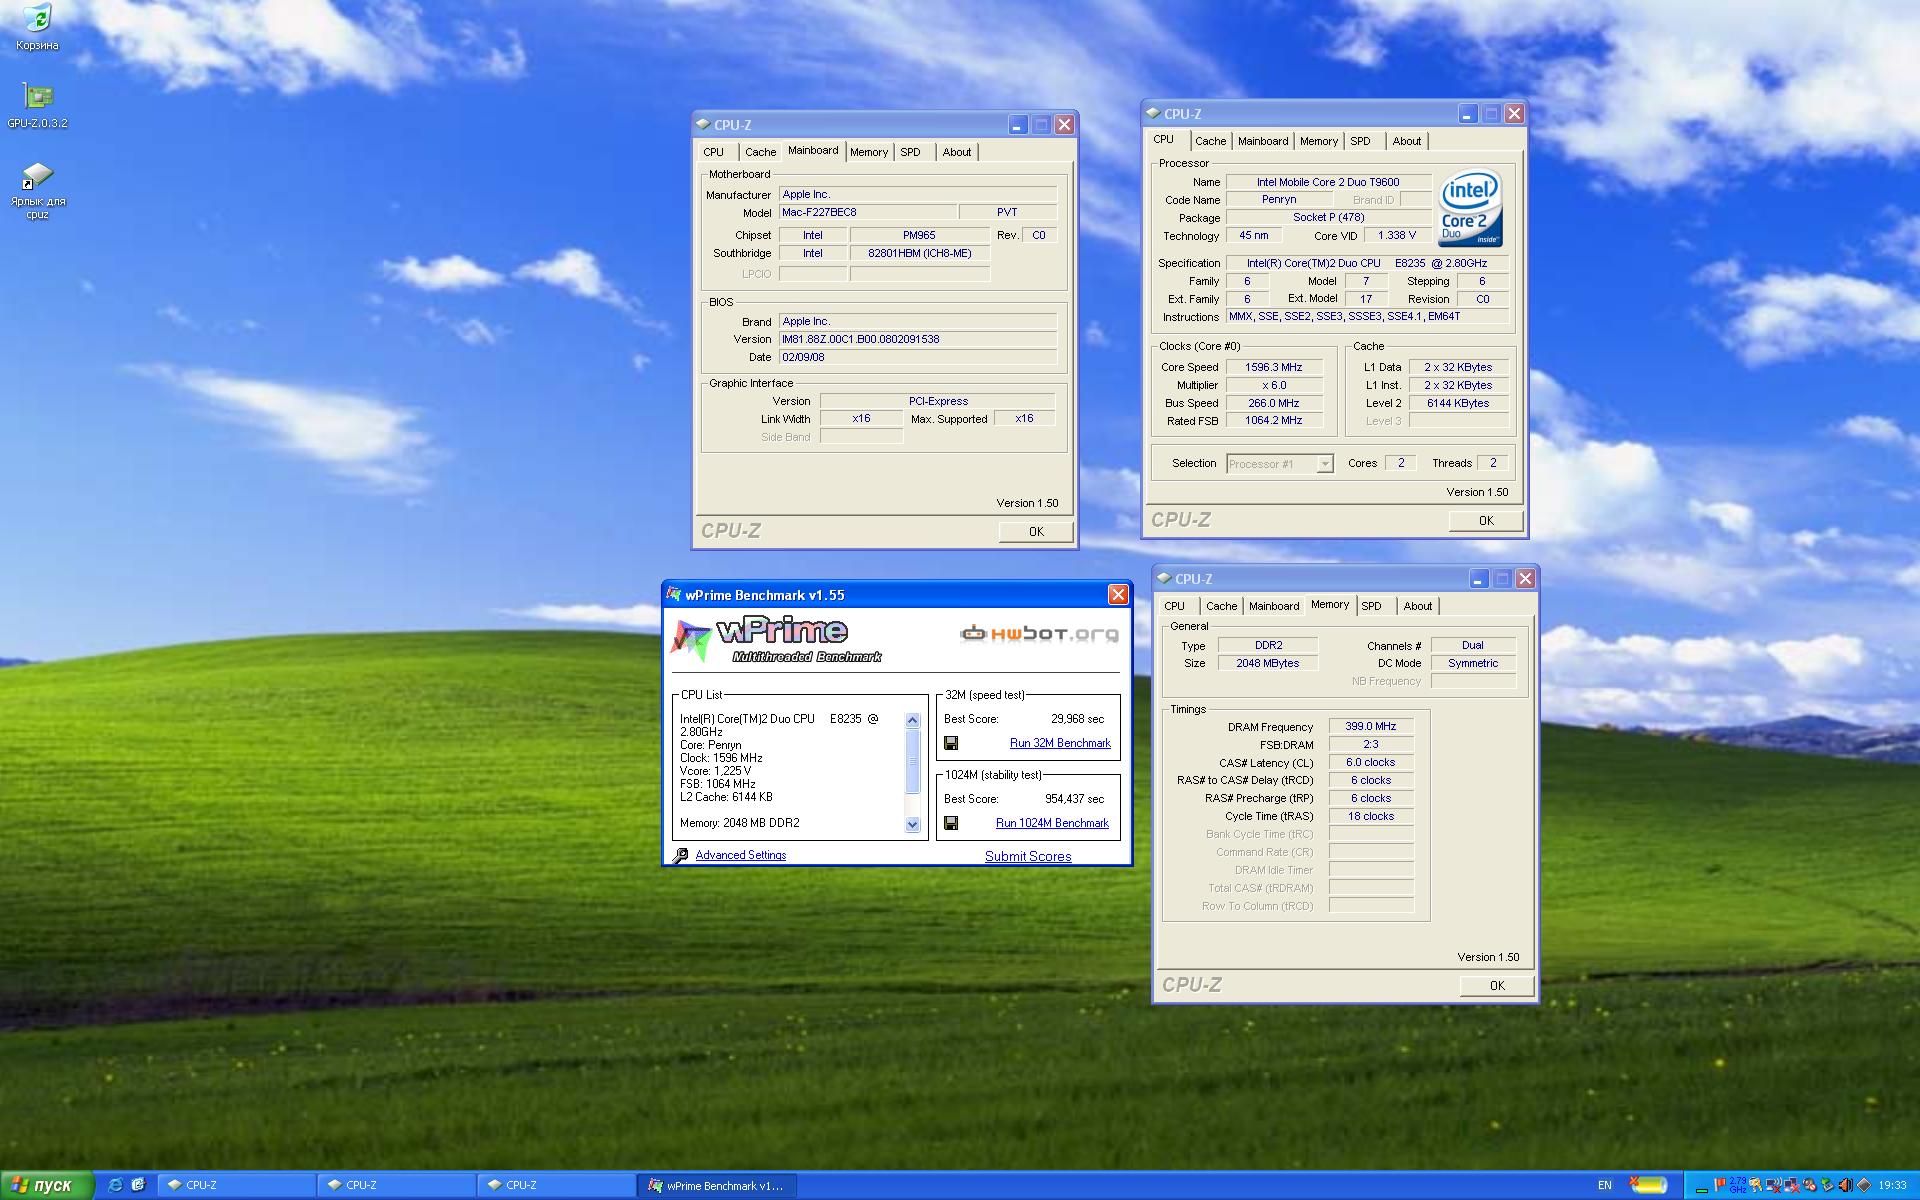Click the red flag tray icon
Image resolution: width=1920 pixels, height=1200 pixels.
pyautogui.click(x=1719, y=1185)
